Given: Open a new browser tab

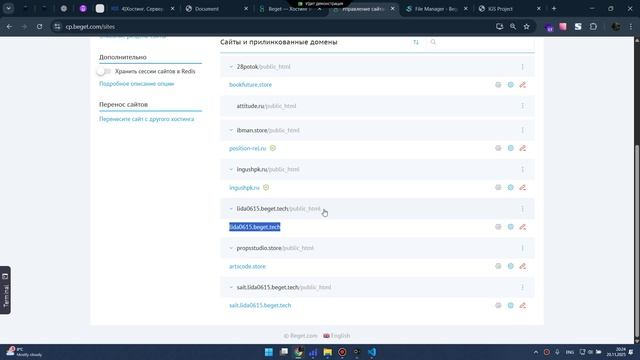Looking at the screenshot, I should [554, 9].
